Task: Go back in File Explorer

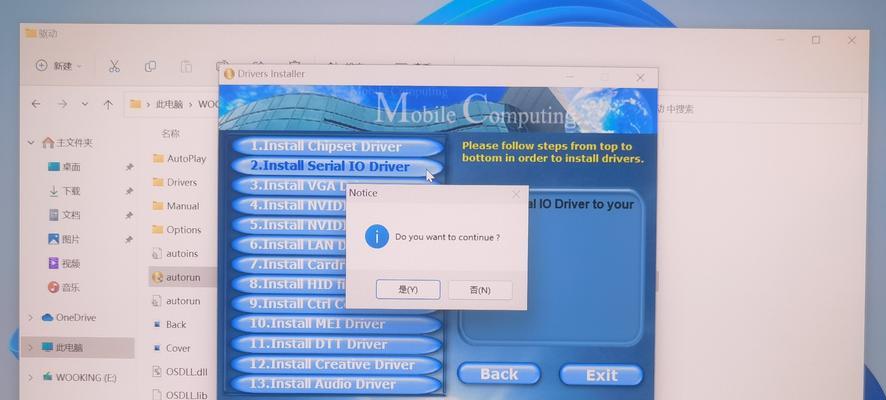Action: (36, 104)
